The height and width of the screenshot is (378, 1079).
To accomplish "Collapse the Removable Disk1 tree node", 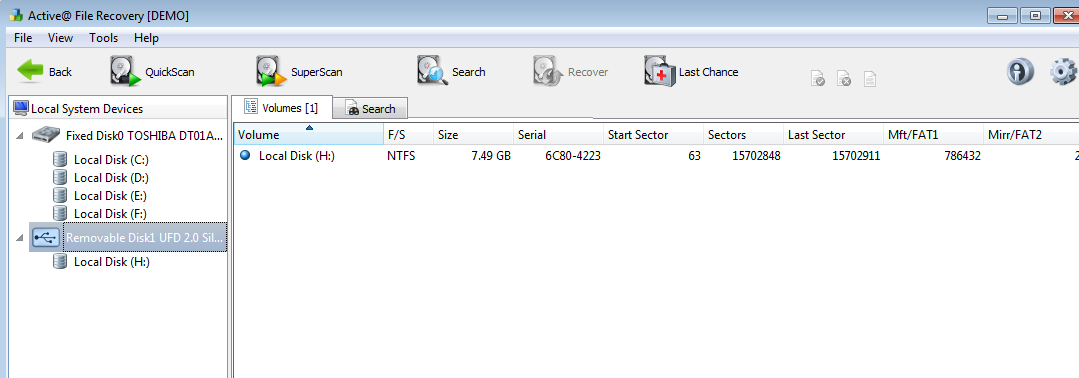I will coord(19,238).
